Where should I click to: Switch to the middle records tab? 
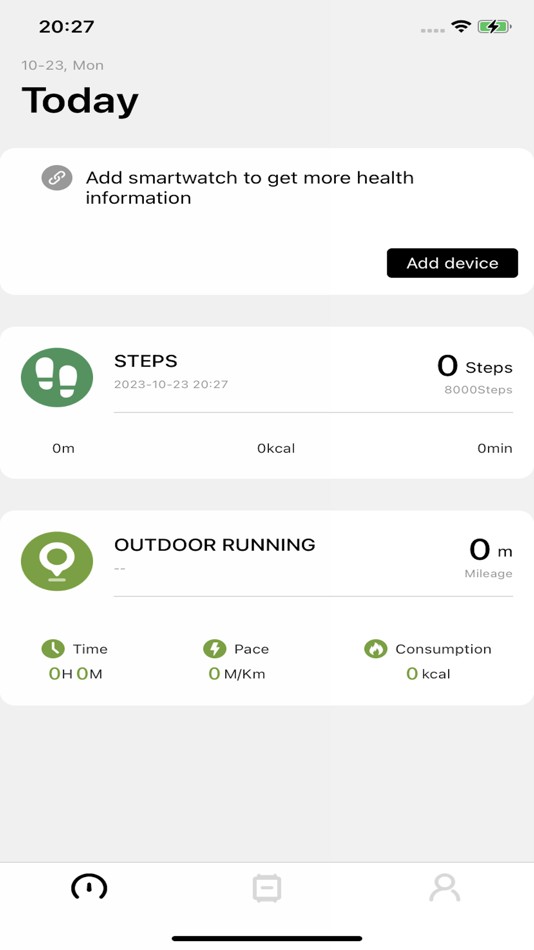click(x=267, y=888)
